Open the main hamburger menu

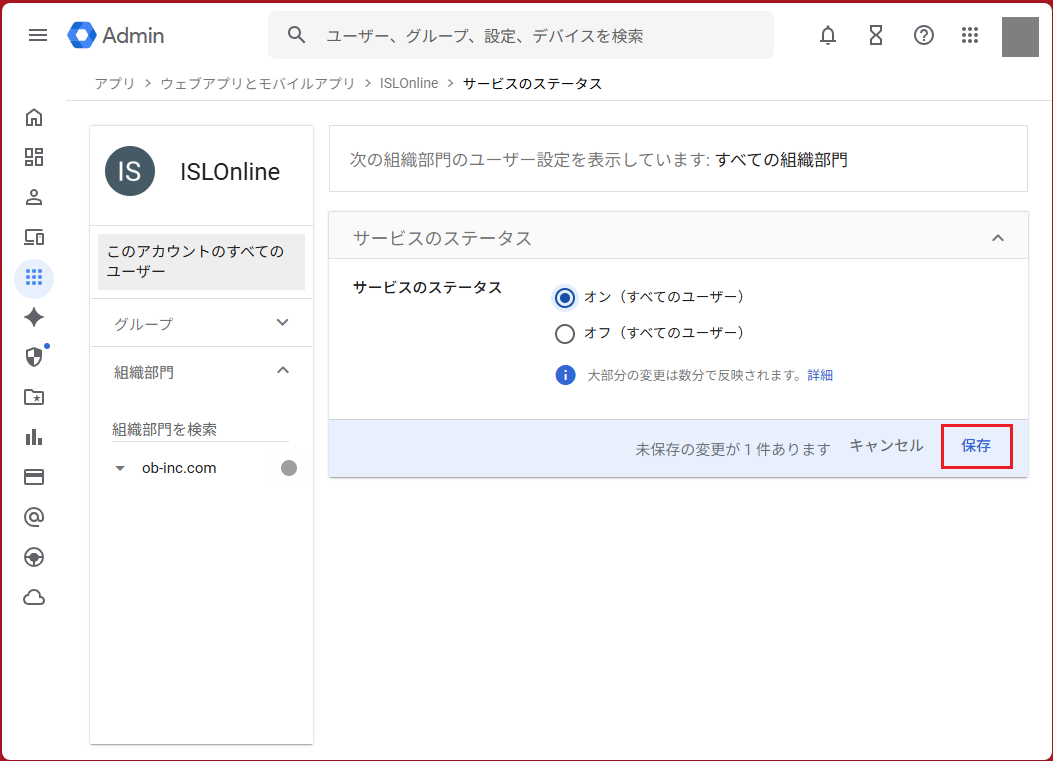38,35
